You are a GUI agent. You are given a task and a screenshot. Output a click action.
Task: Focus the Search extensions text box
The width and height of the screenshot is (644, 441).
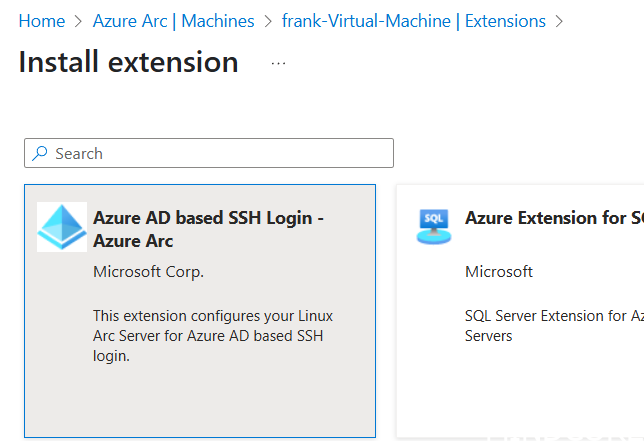click(x=220, y=153)
